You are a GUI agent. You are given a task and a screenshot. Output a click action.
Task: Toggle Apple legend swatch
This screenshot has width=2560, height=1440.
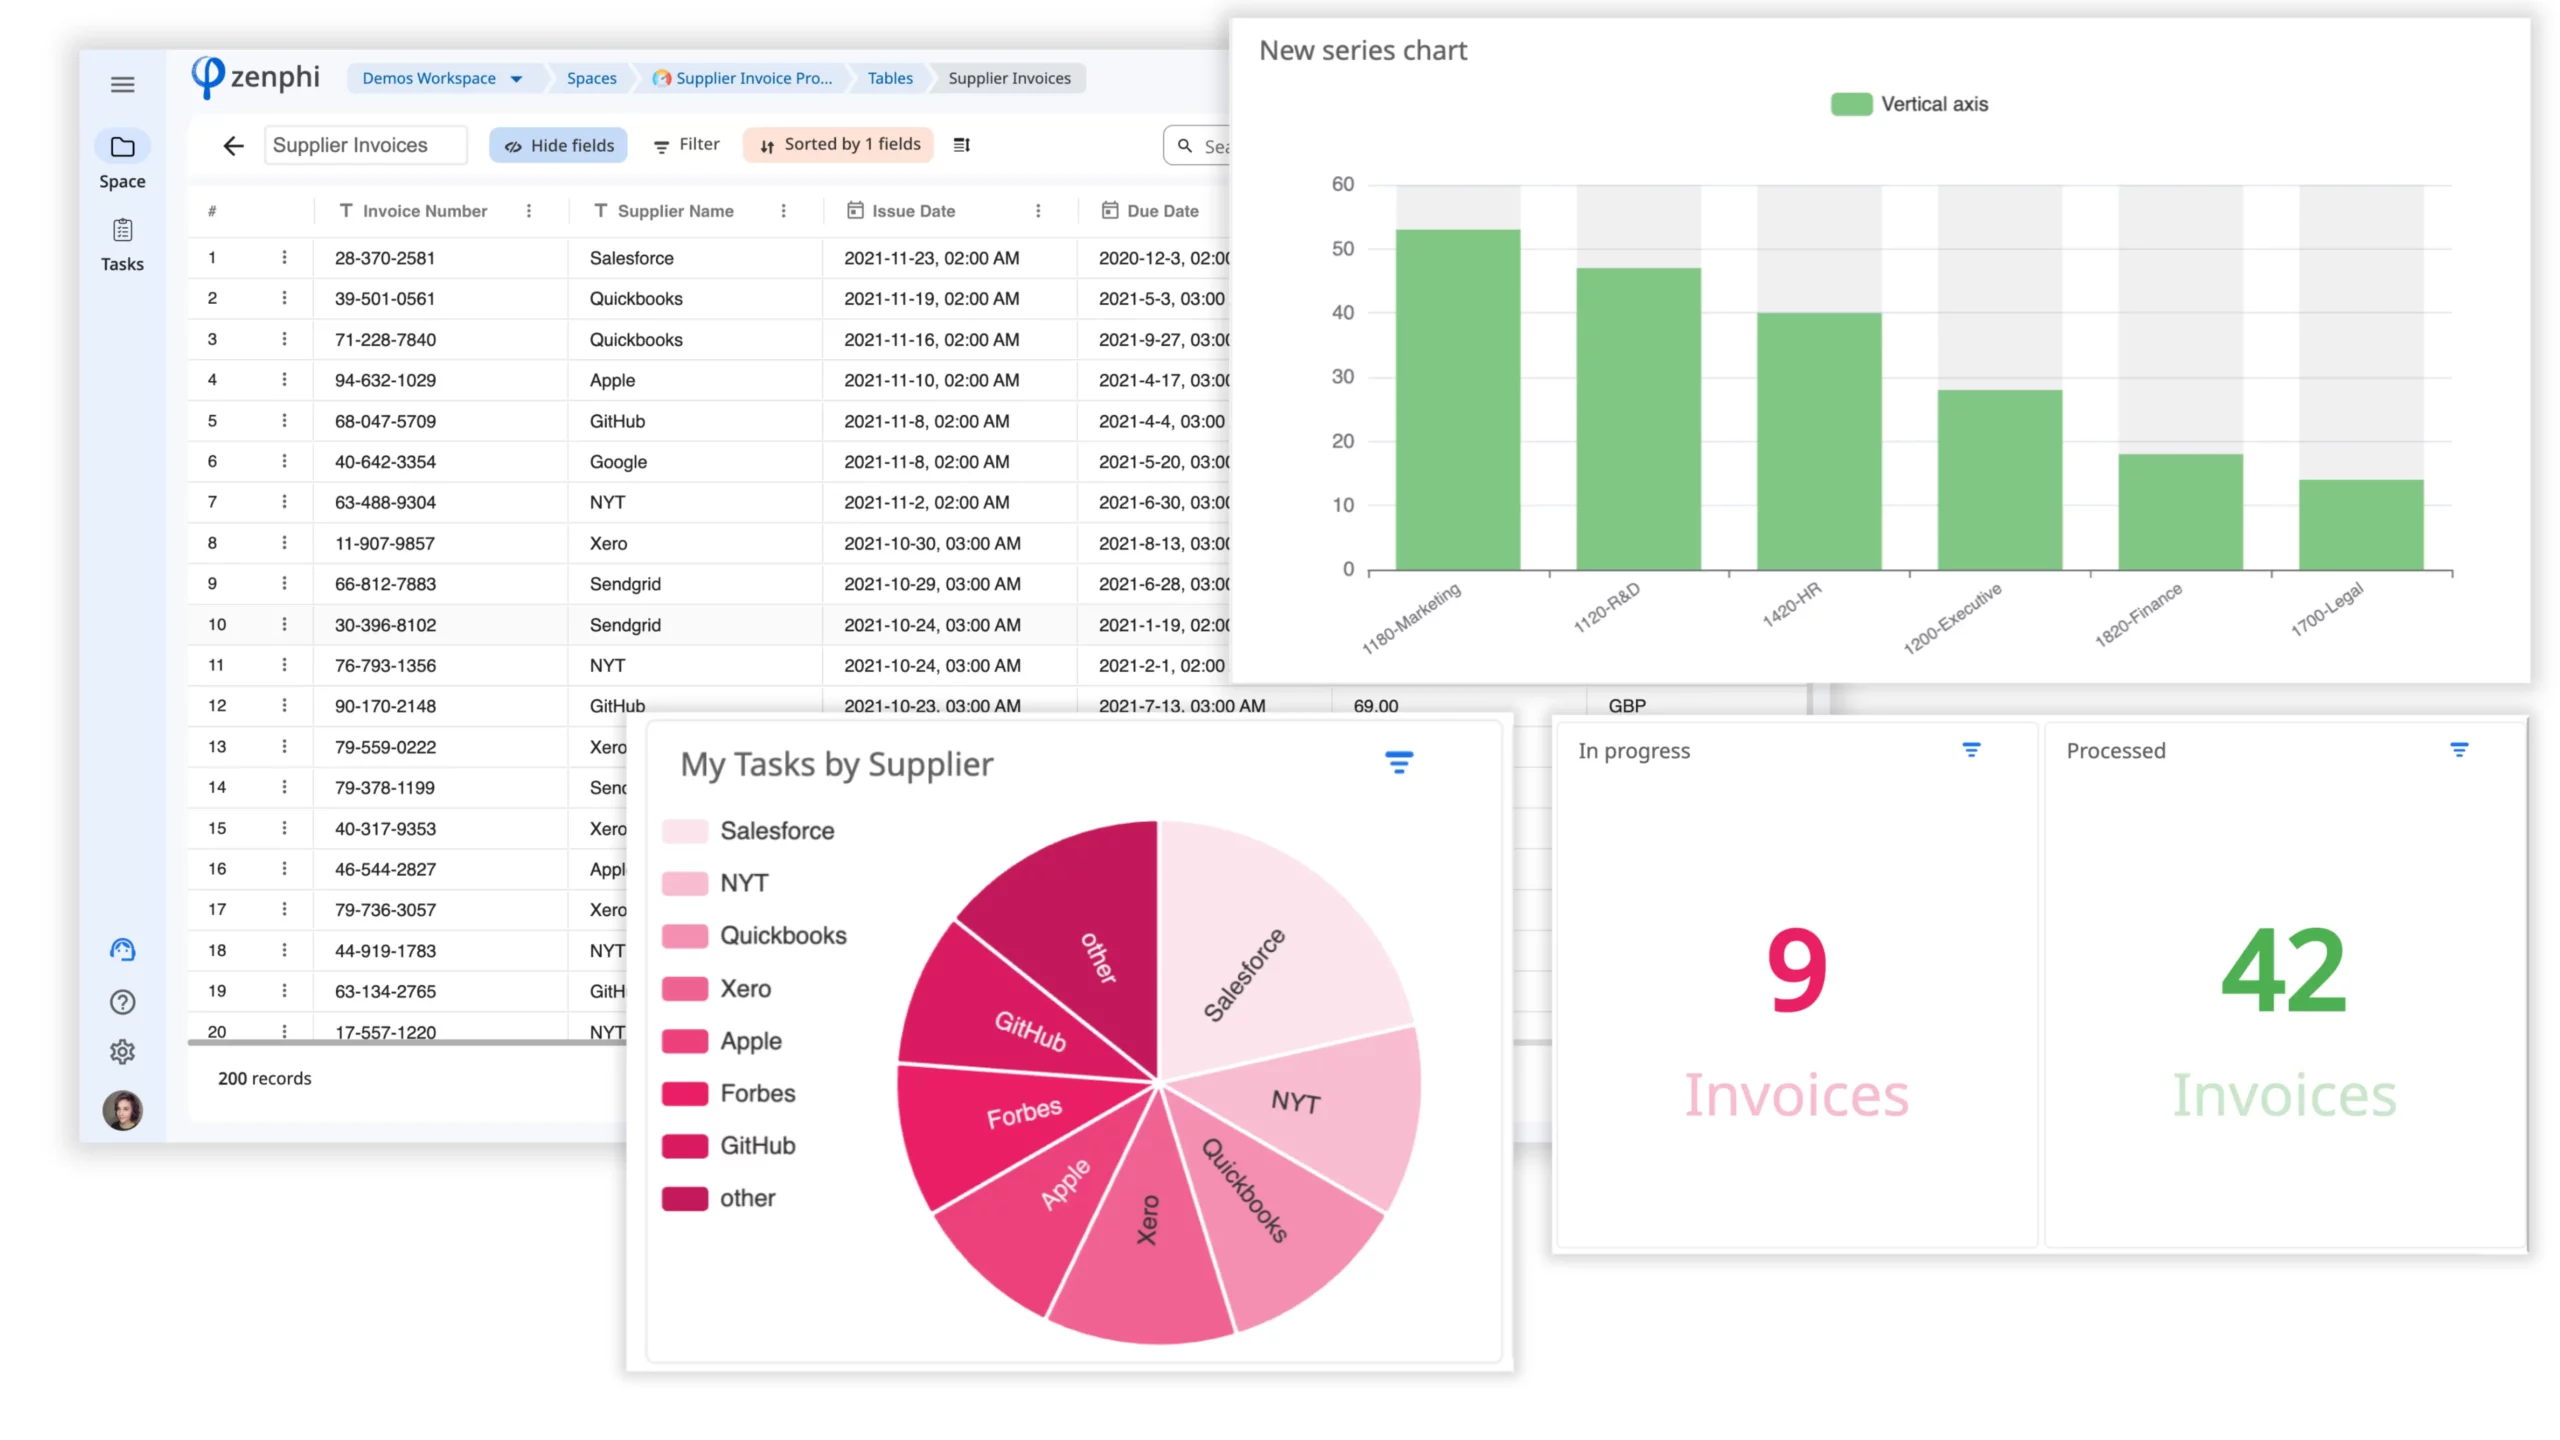point(684,1041)
